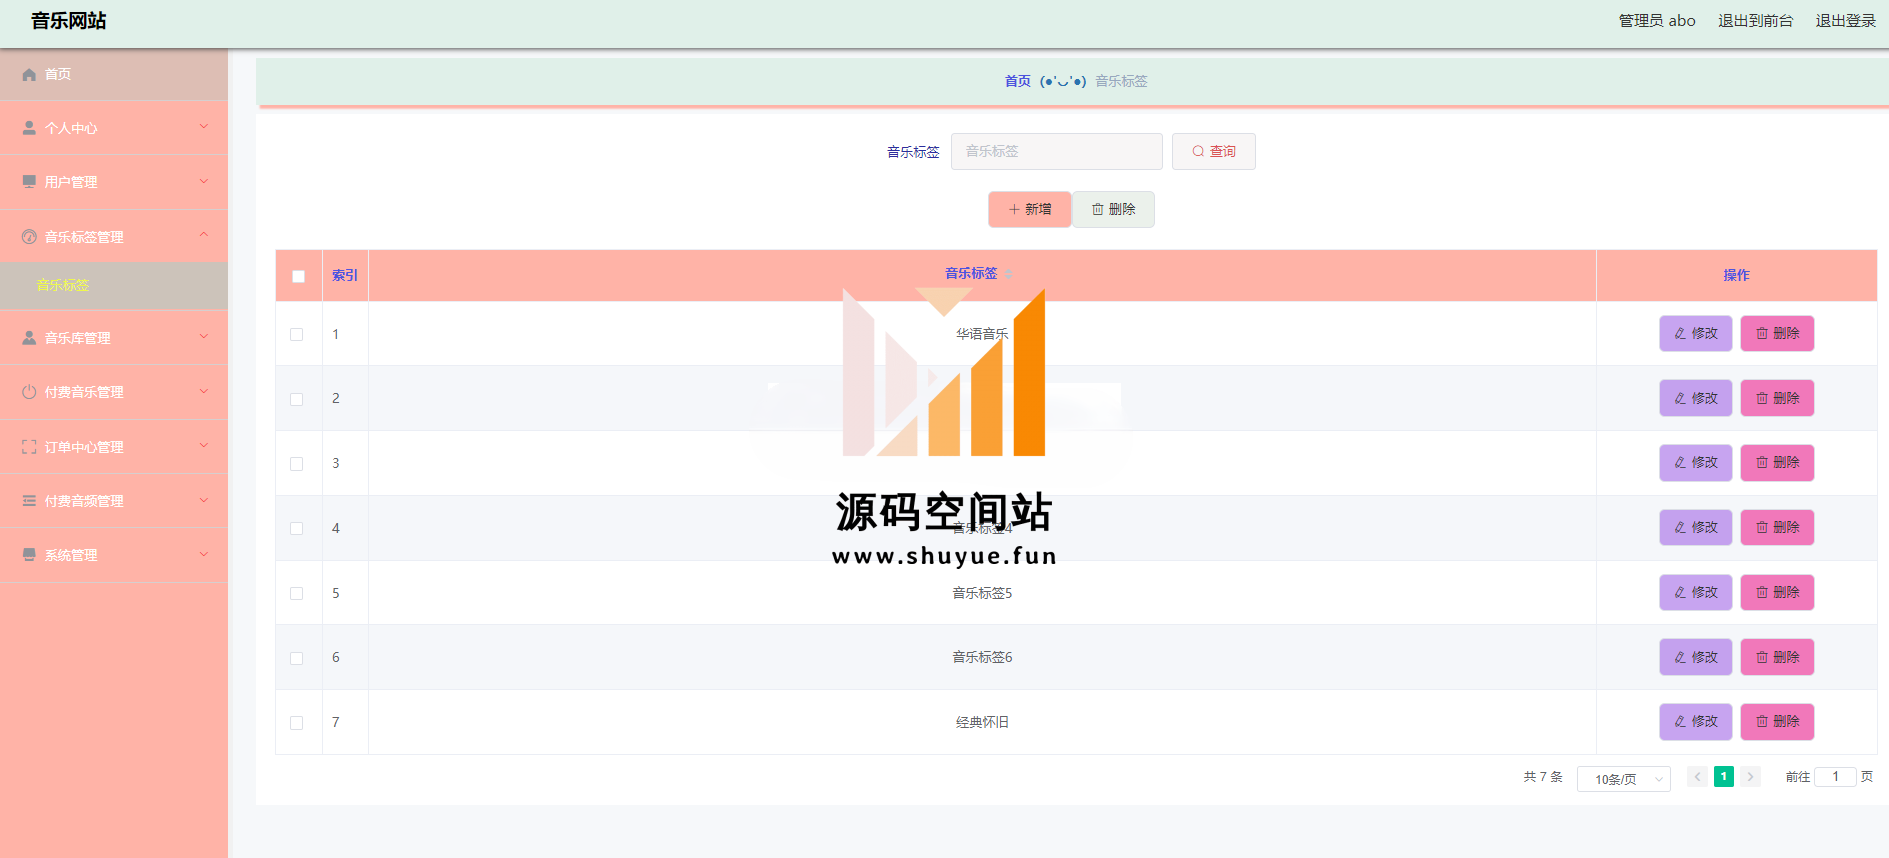Click the 订单中心管理 frame icon

point(29,447)
